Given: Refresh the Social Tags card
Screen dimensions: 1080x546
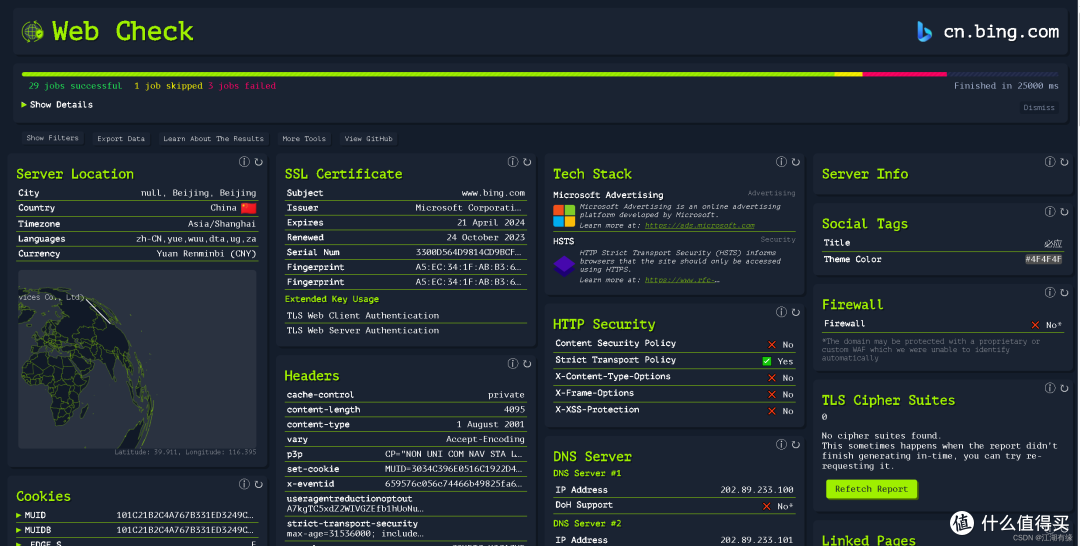Looking at the screenshot, I should point(1064,211).
